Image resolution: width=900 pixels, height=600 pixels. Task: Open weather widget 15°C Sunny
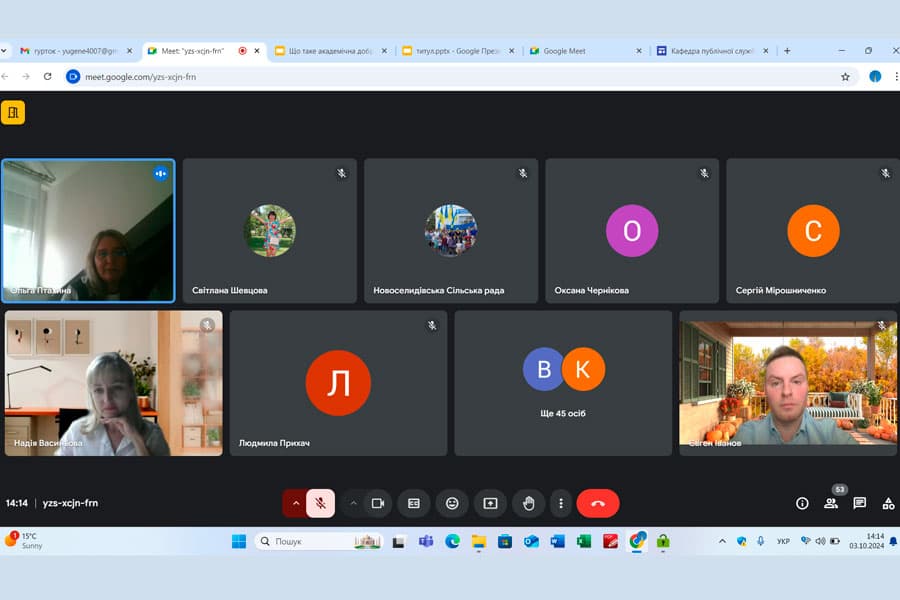[x=24, y=541]
